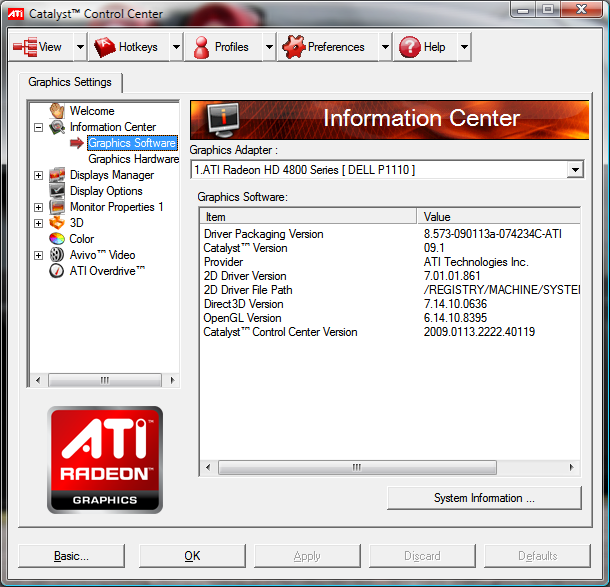
Task: Click the View toolbar icon
Action: (25, 47)
